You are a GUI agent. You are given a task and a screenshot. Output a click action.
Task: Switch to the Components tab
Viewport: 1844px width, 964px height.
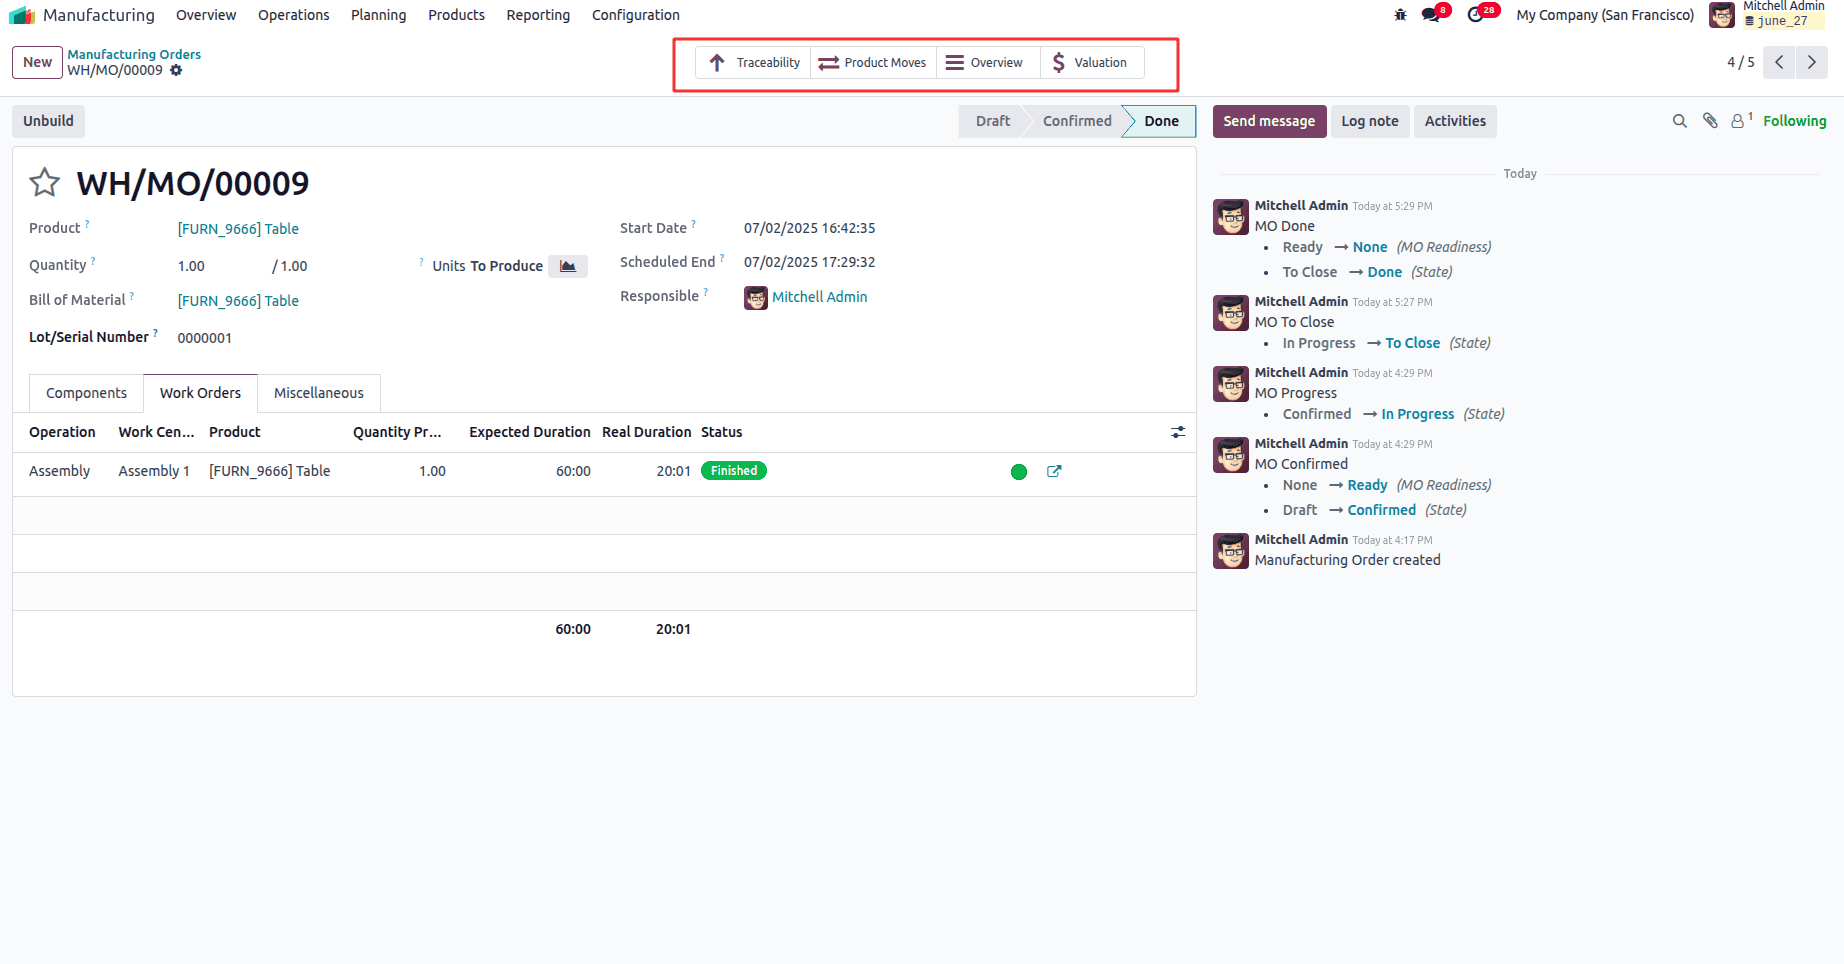(86, 393)
